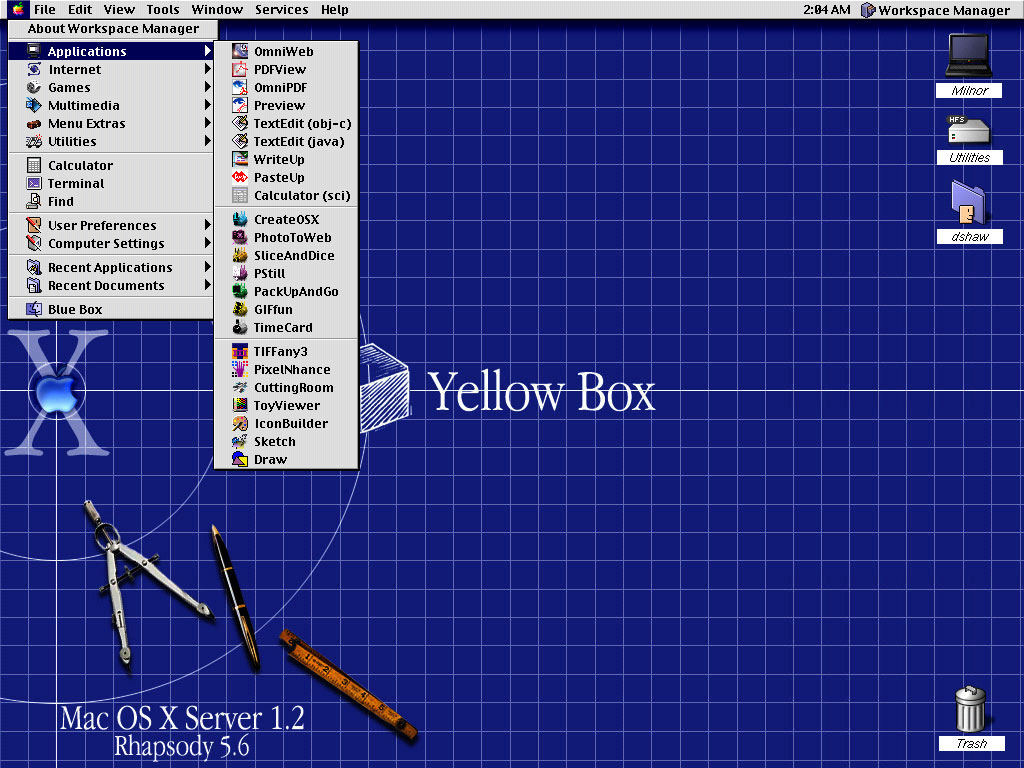
Task: Open the Services menu in menu bar
Action: coord(281,10)
